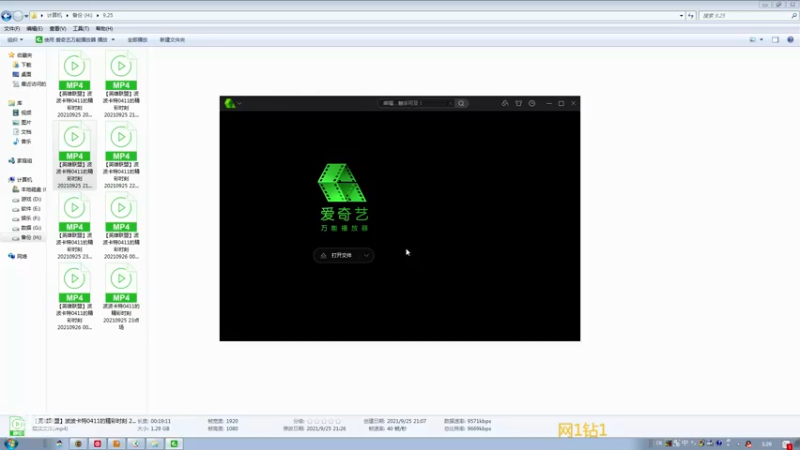Viewport: 800px width, 450px height.
Task: Select 收藏夹 in the navigation pane
Action: [20, 55]
